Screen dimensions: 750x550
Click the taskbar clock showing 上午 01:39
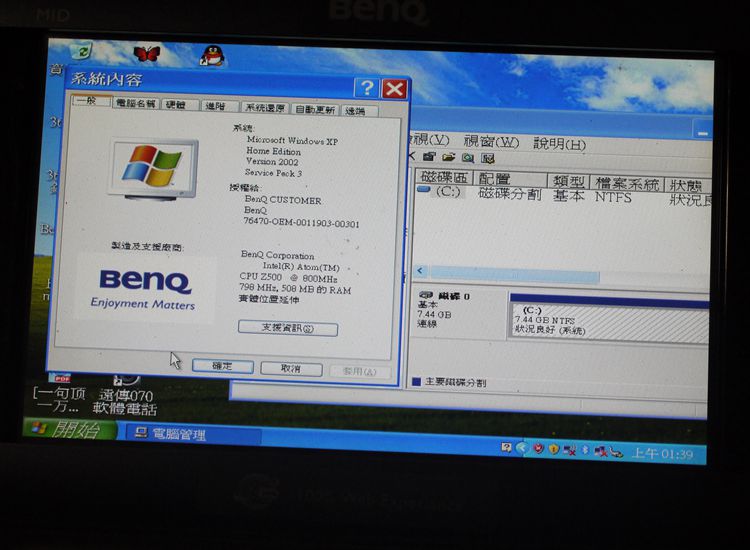click(x=662, y=453)
